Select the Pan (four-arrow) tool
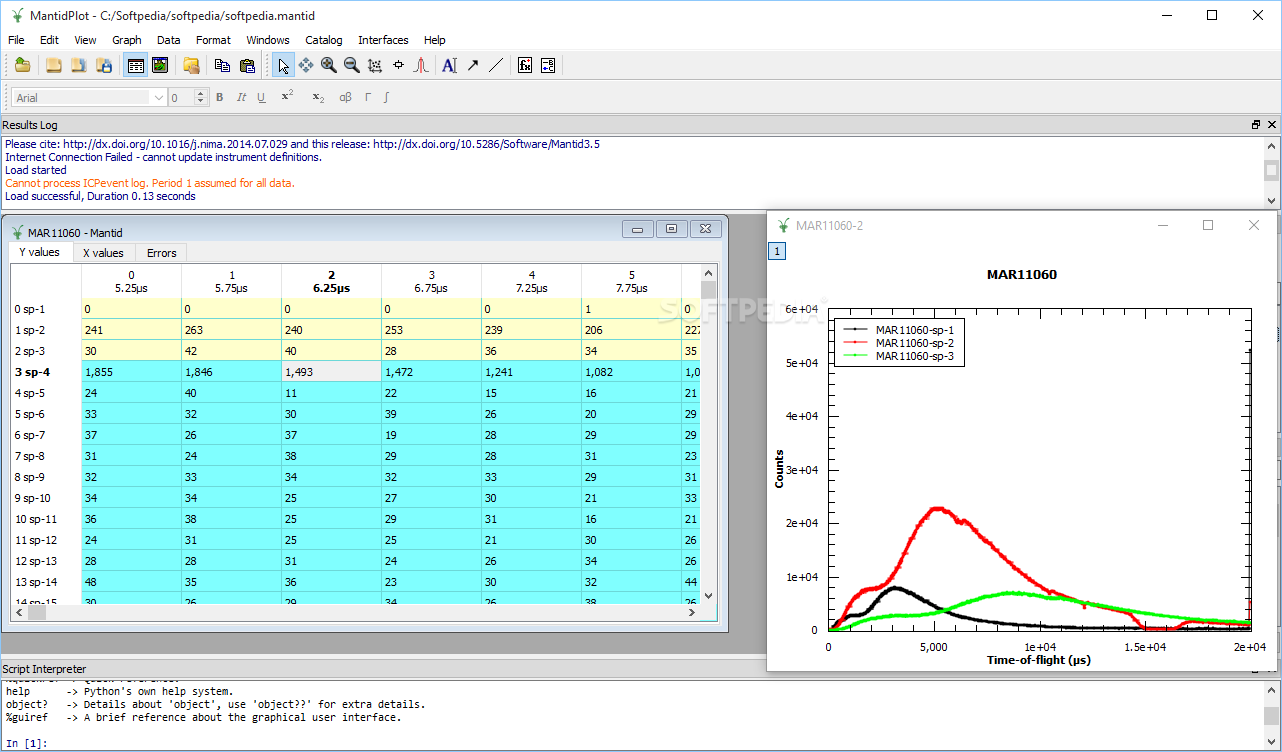This screenshot has height=752, width=1282. pos(306,65)
